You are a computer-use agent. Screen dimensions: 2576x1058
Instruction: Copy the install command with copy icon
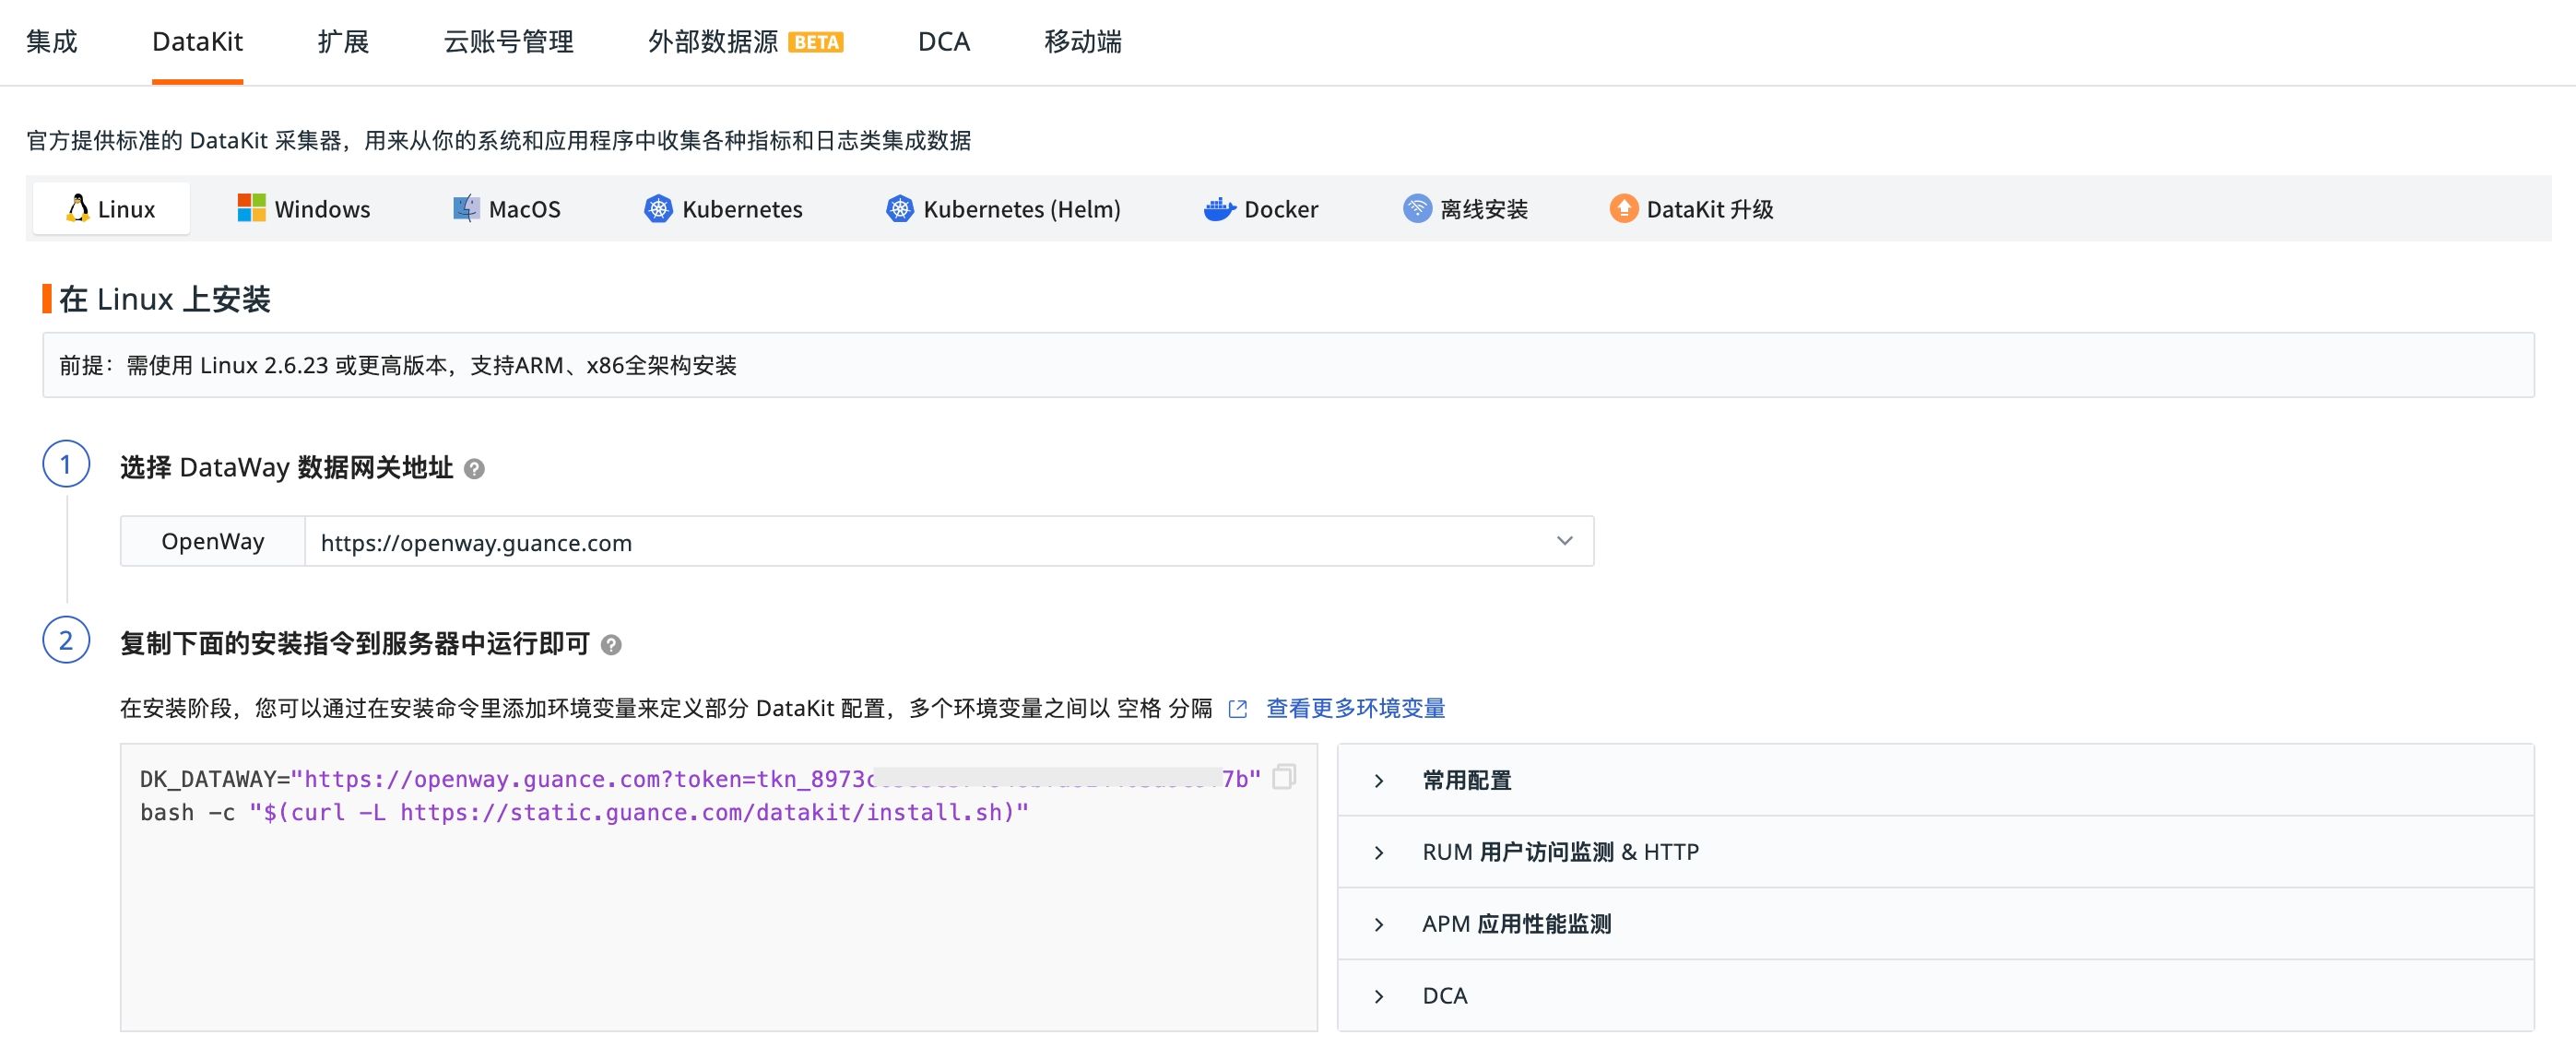[x=1284, y=777]
